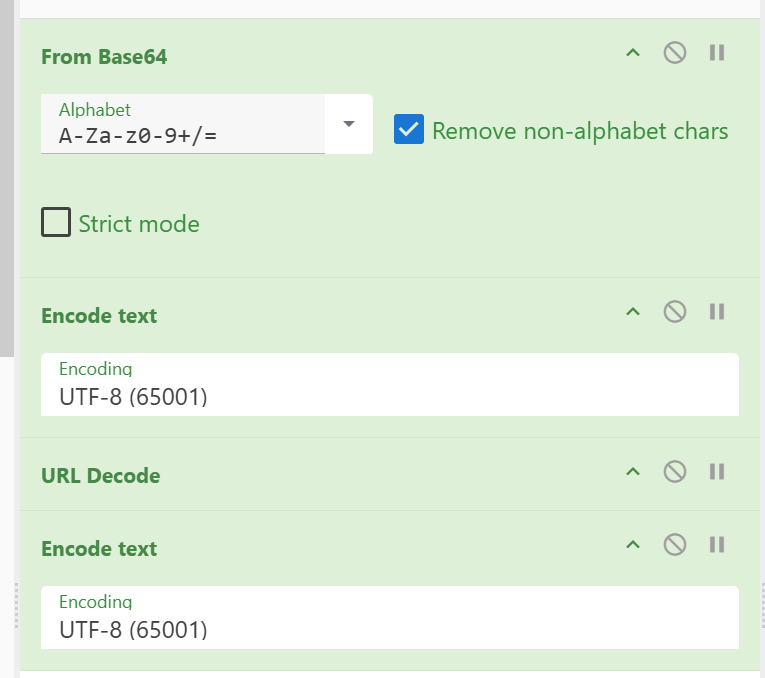
Task: Collapse the From Base64 operation chevron
Action: click(633, 53)
